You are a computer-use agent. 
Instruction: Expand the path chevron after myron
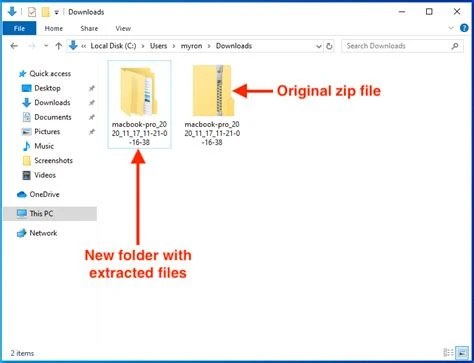209,46
